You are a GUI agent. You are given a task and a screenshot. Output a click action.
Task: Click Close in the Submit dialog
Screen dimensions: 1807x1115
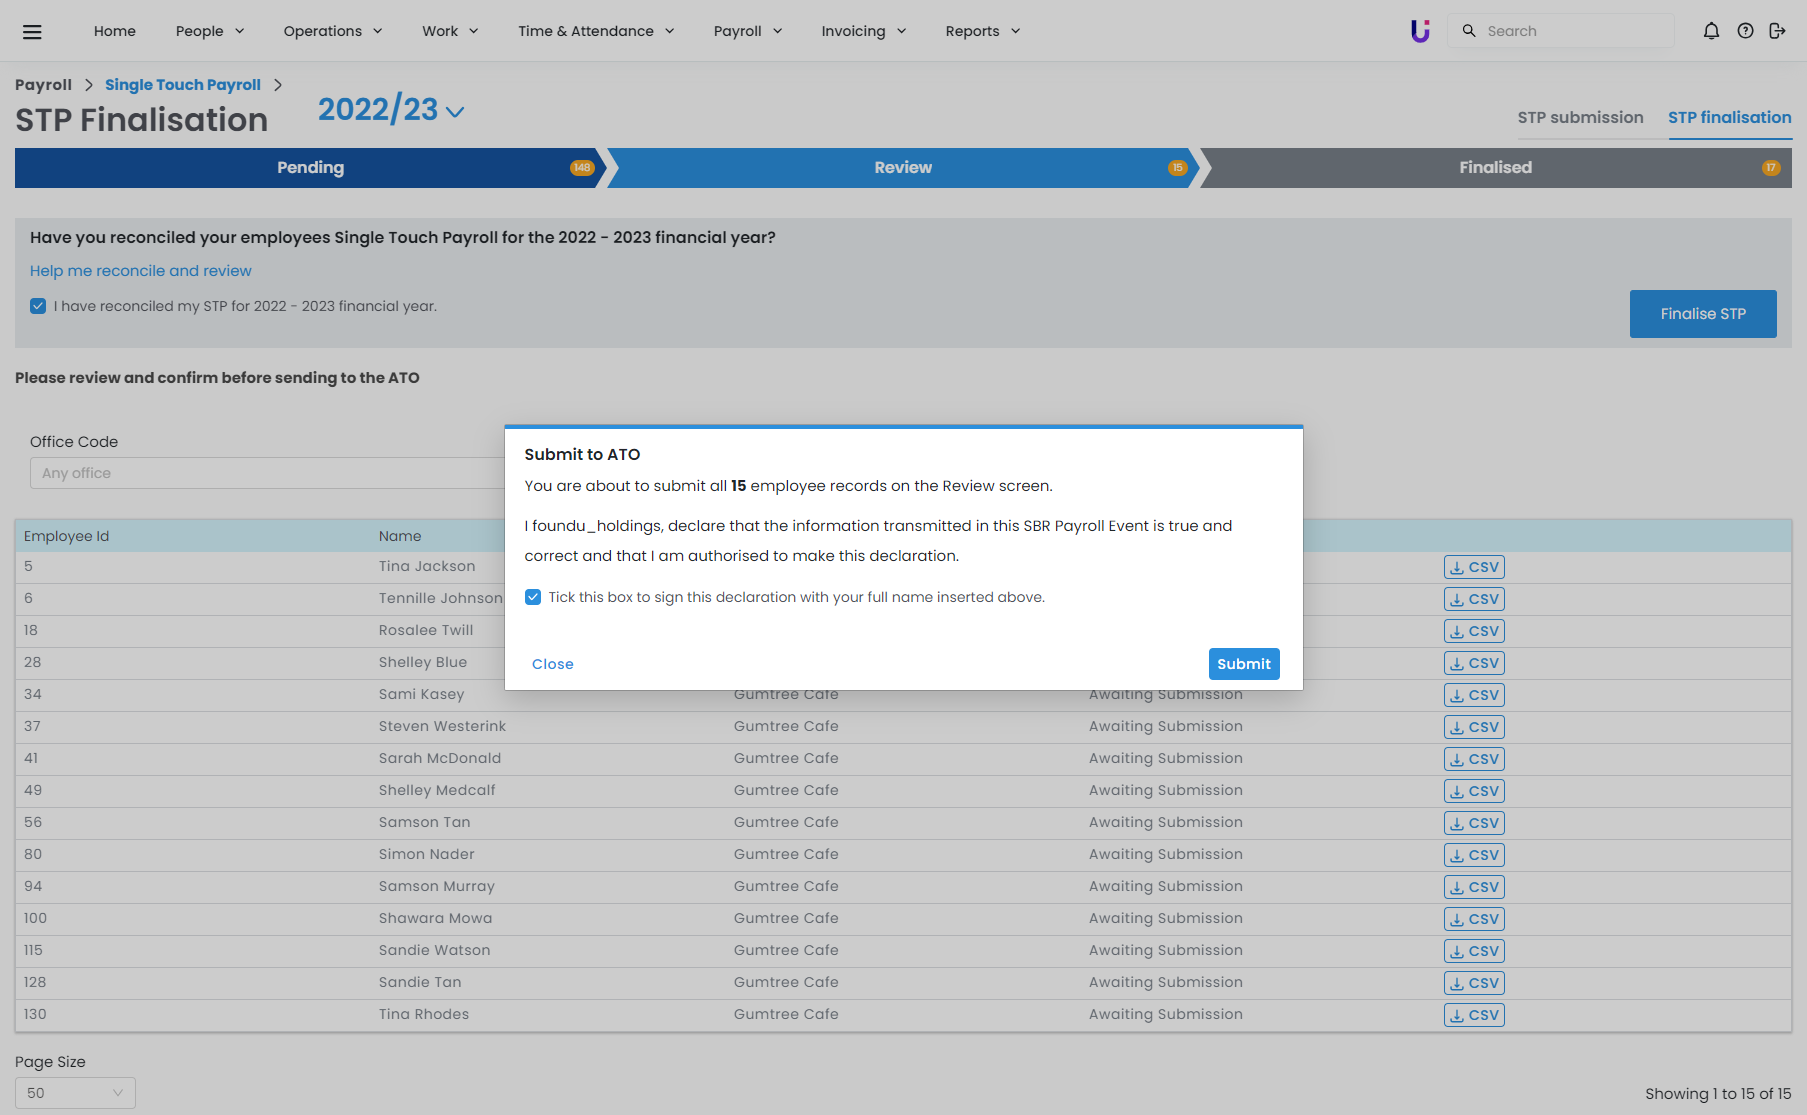click(x=552, y=664)
